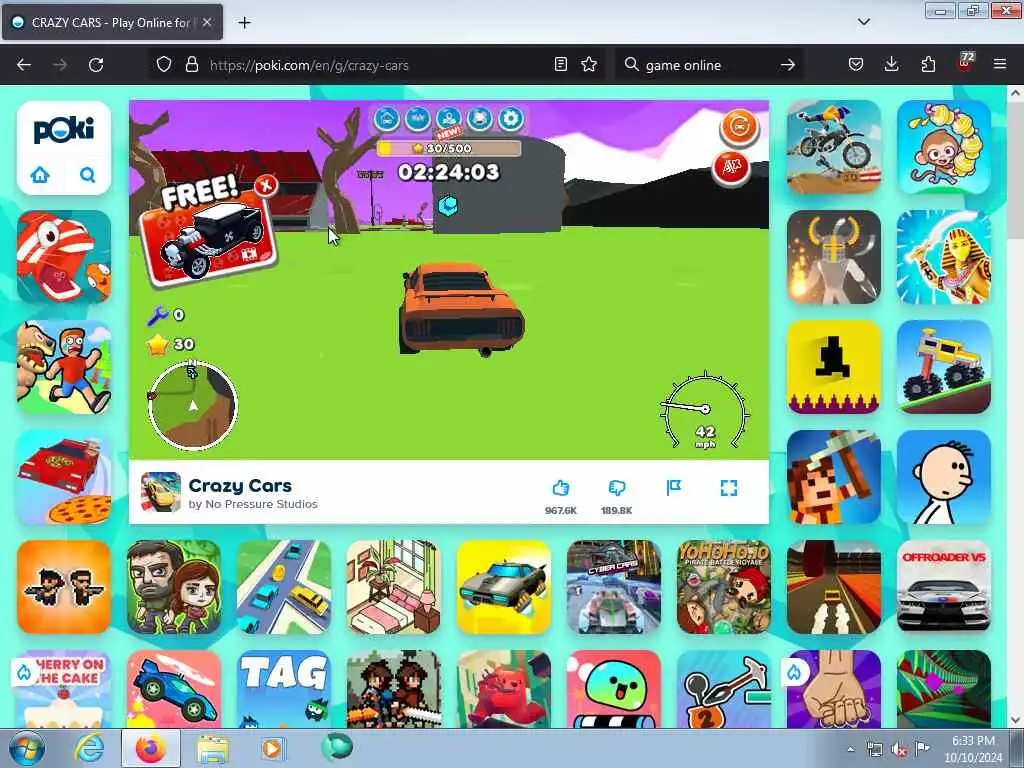Open the horned viking warrior game thumbnail
This screenshot has height=768, width=1024.
(834, 257)
